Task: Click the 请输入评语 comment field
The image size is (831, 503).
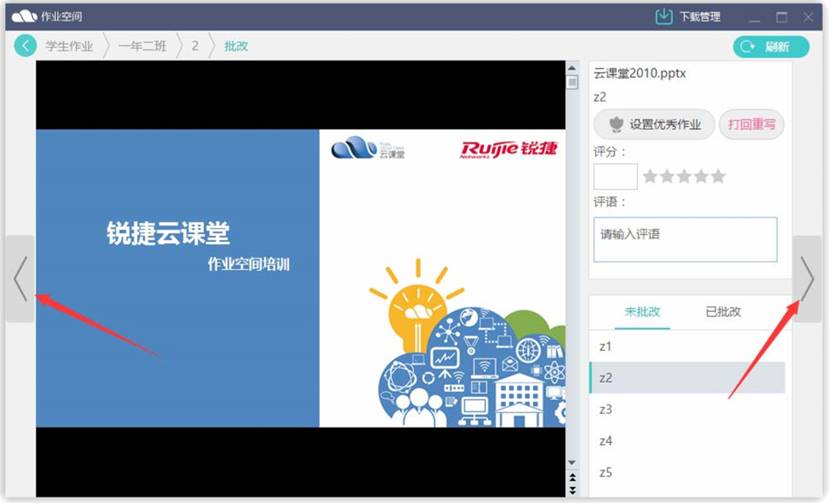Action: tap(685, 240)
